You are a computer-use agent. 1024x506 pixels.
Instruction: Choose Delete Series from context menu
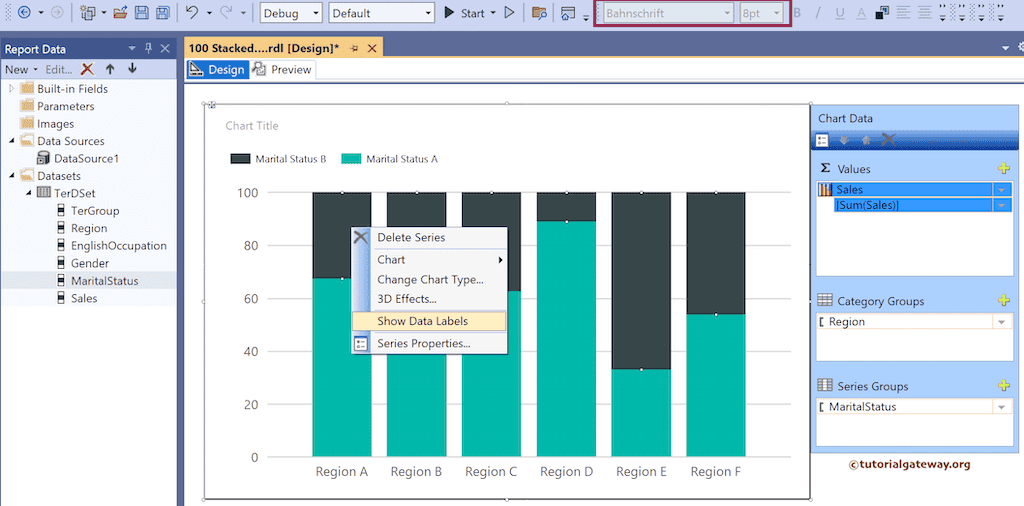click(x=430, y=238)
